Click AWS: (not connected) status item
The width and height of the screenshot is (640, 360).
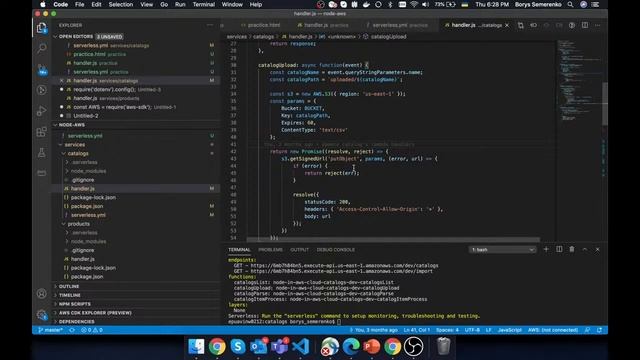point(553,330)
